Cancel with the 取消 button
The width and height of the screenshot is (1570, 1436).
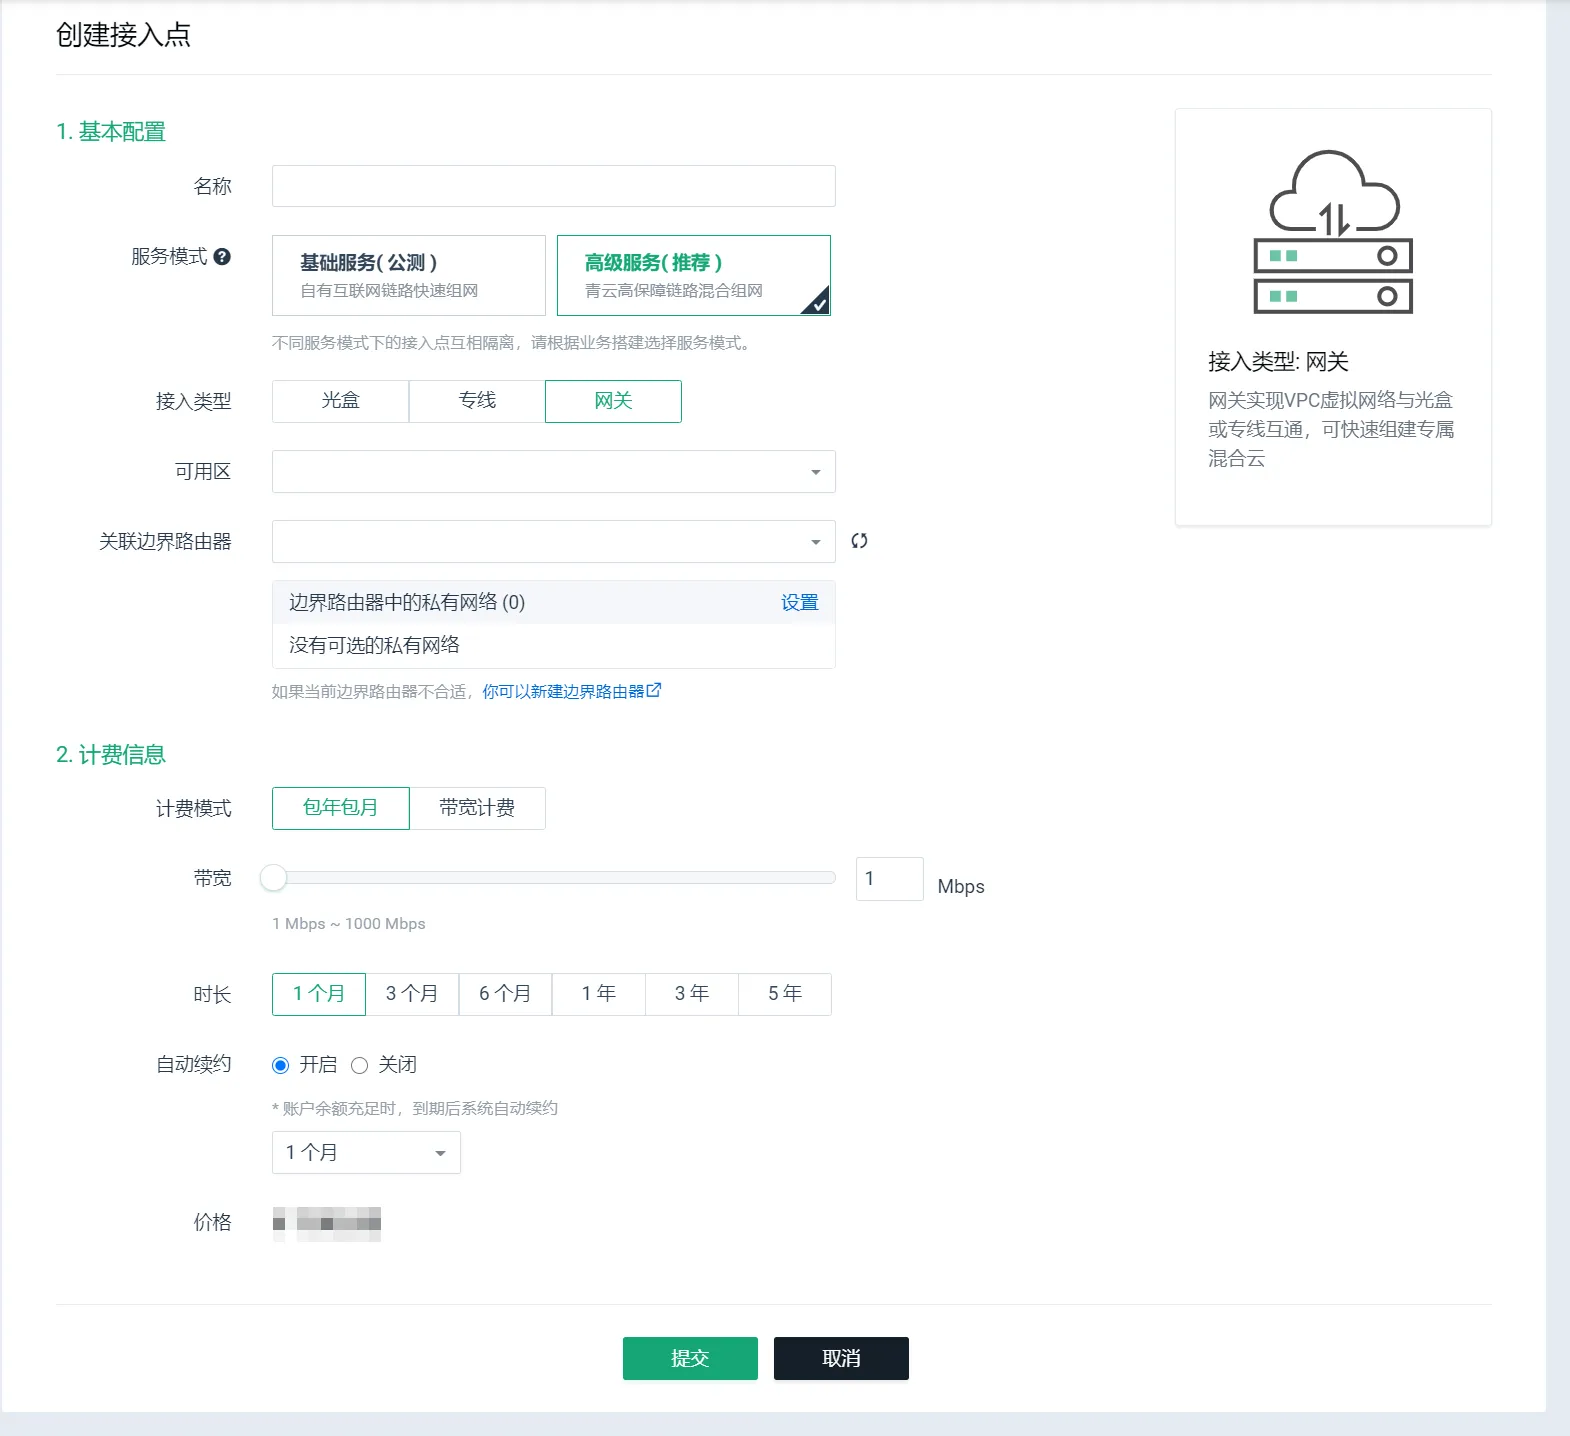pos(841,1358)
